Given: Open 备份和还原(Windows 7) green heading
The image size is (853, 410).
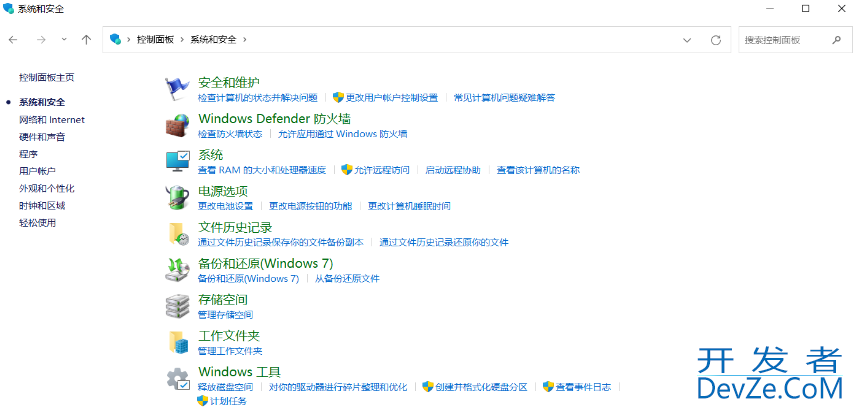Looking at the screenshot, I should (x=265, y=264).
